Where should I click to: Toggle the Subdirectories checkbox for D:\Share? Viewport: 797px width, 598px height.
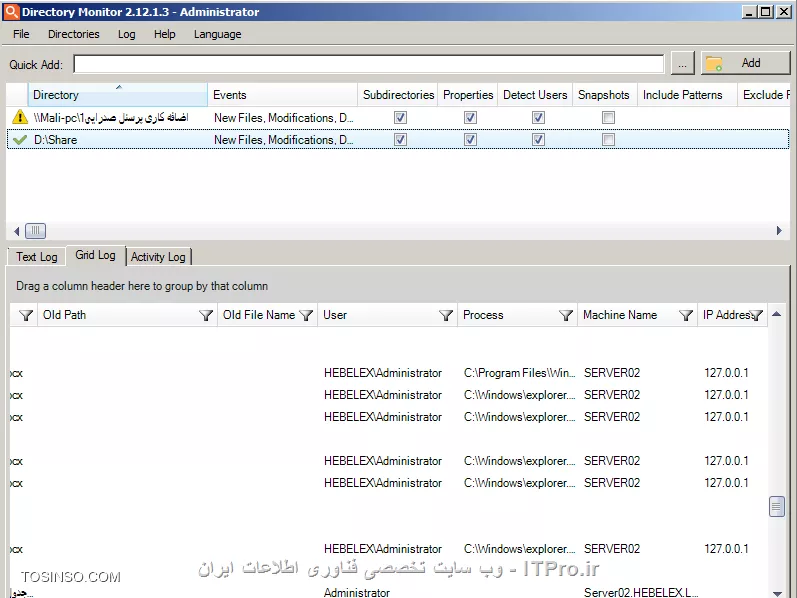click(401, 139)
